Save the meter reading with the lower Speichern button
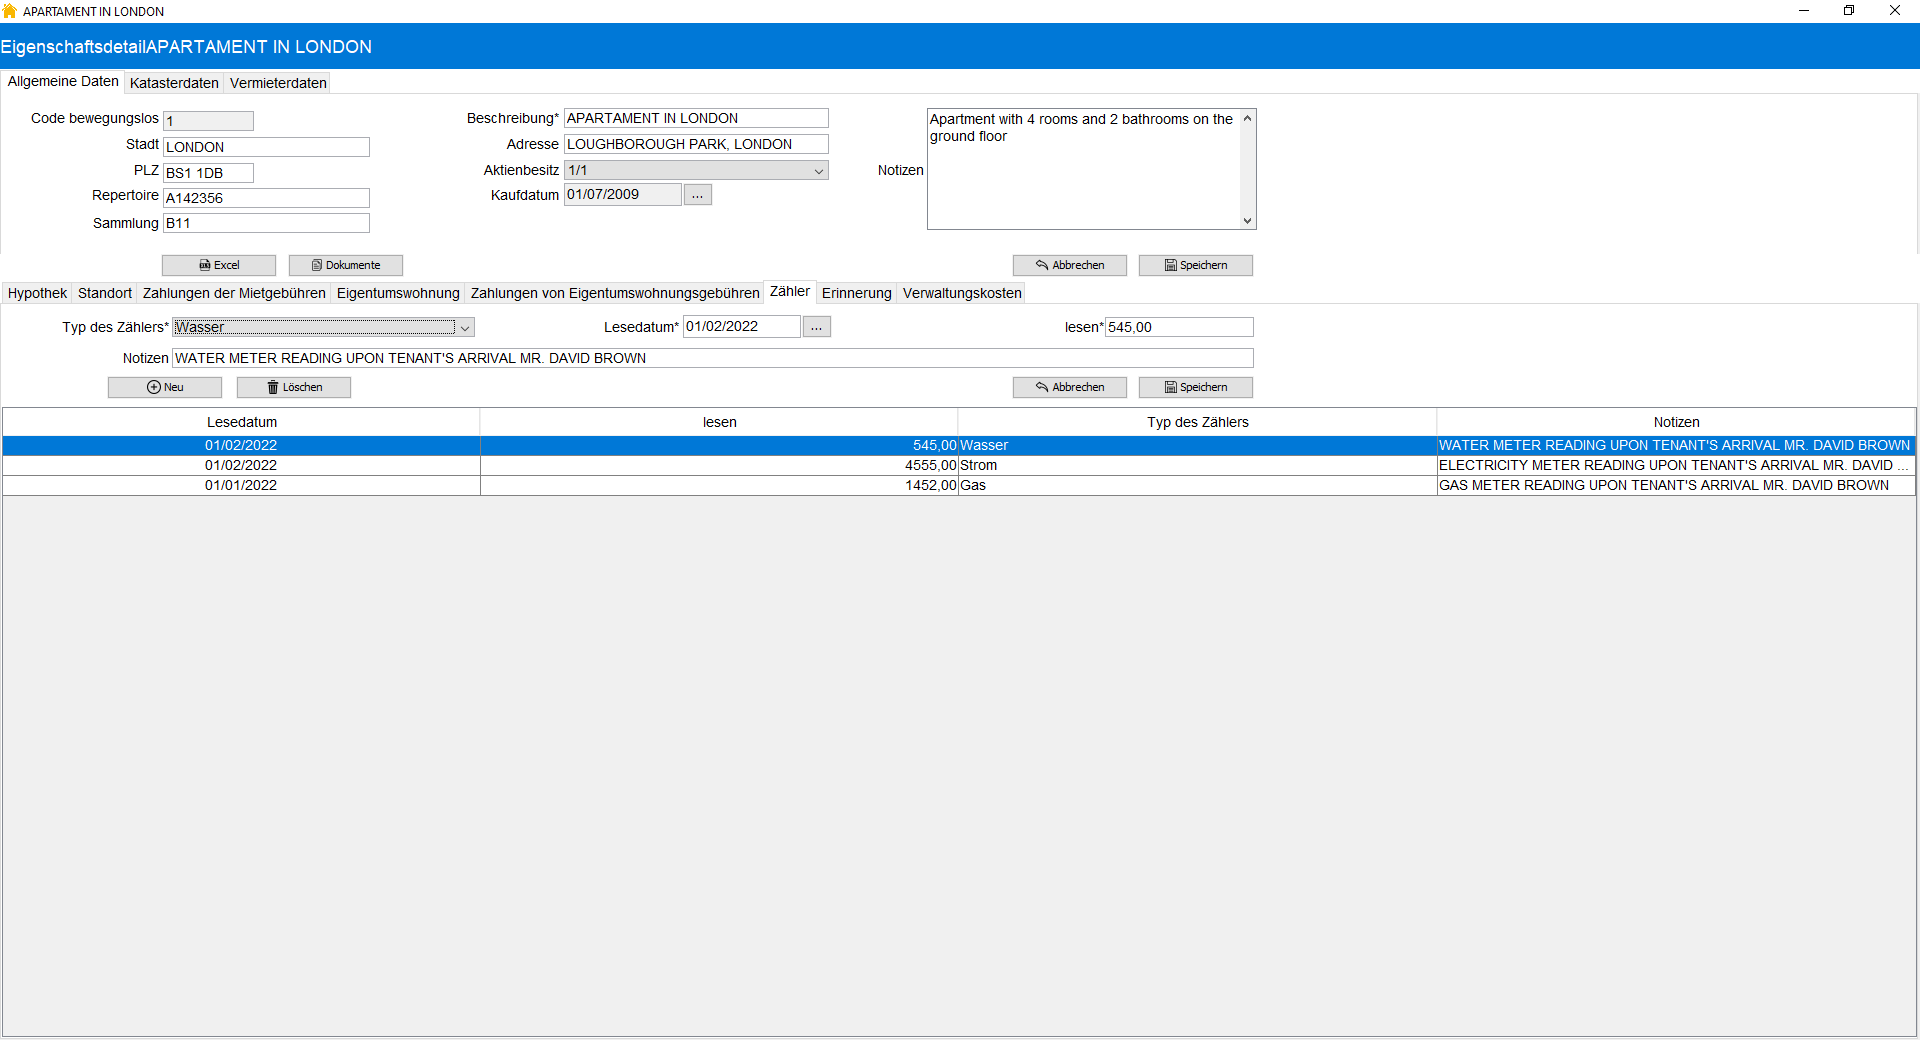The image size is (1920, 1040). (1196, 387)
